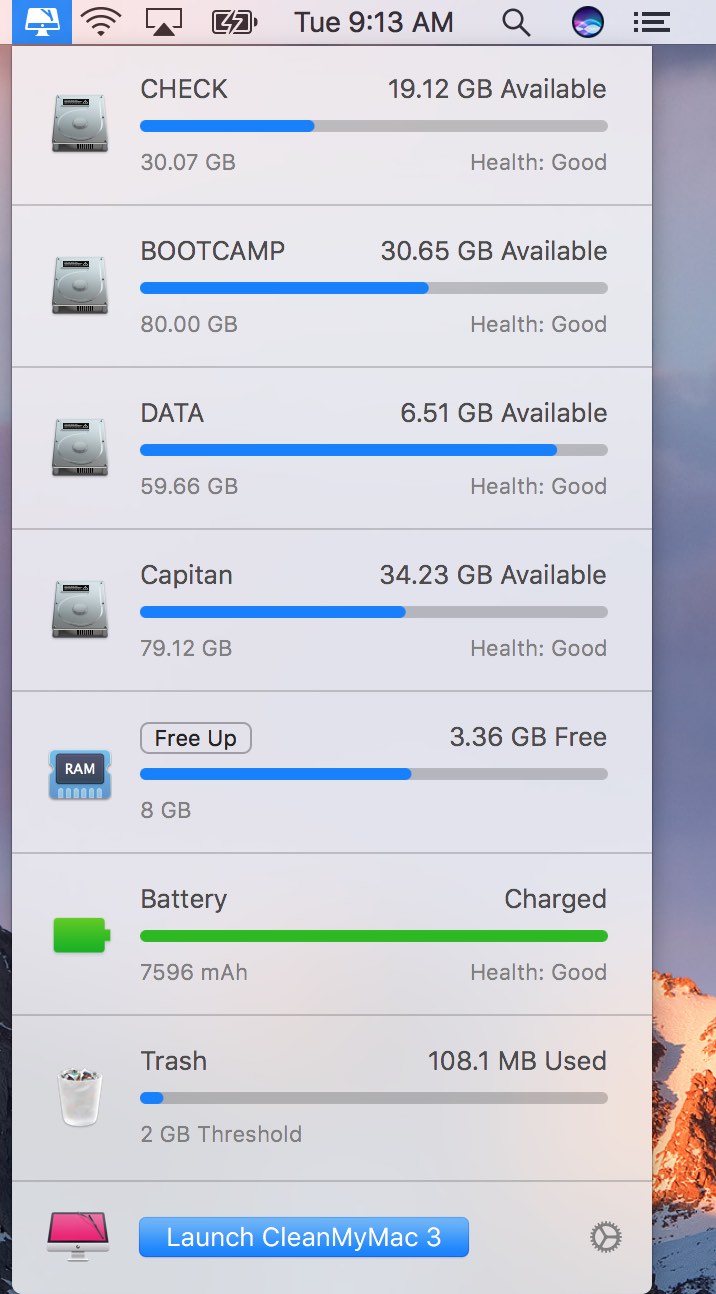Click the pink iMac CleanMyMac icon
The height and width of the screenshot is (1294, 716).
coord(78,1236)
